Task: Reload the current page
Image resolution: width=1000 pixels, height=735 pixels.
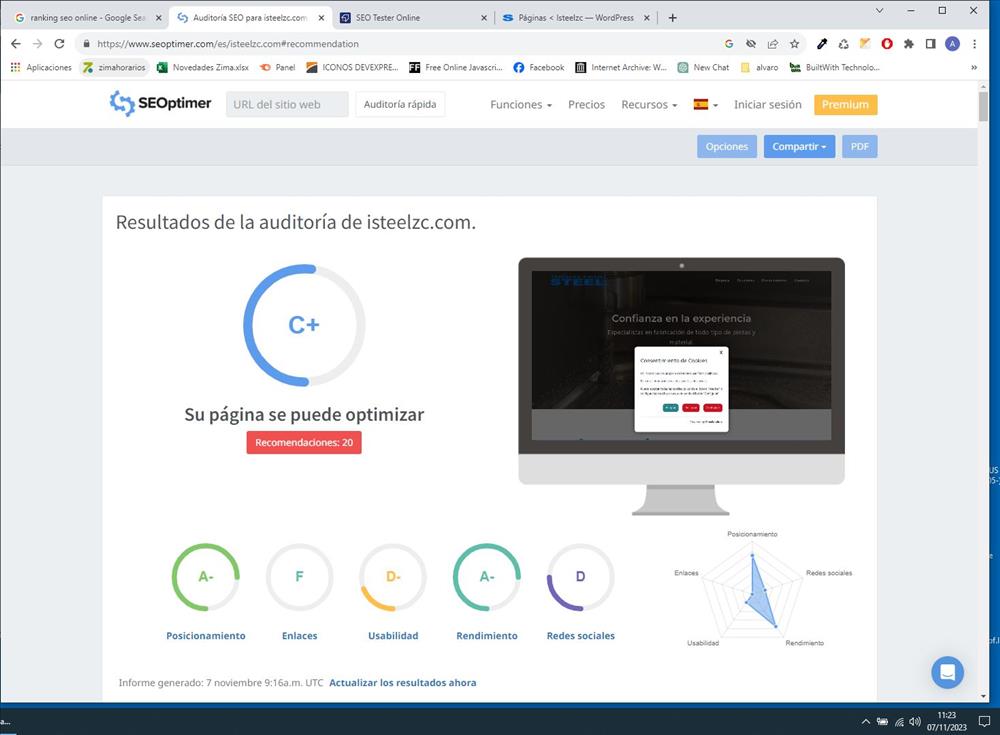Action: pos(59,44)
